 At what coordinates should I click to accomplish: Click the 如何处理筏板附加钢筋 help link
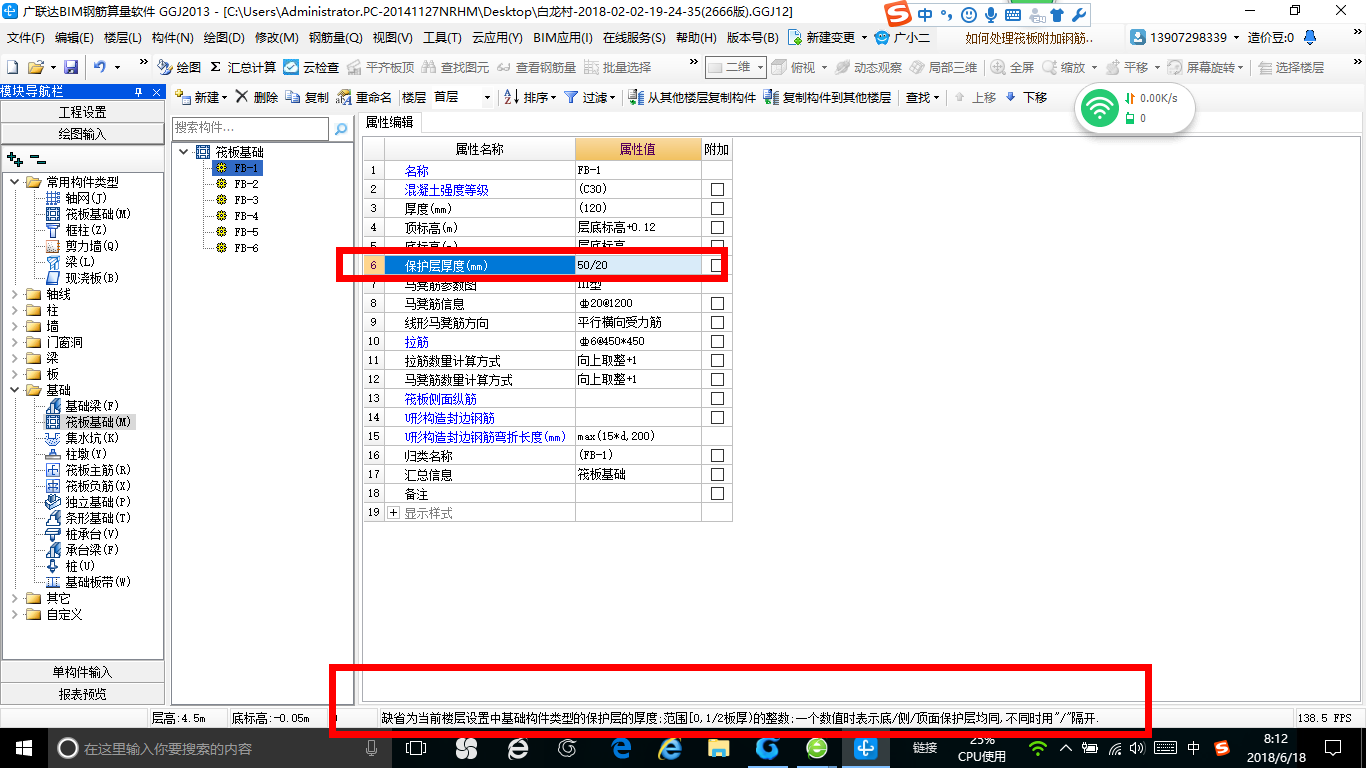1029,37
